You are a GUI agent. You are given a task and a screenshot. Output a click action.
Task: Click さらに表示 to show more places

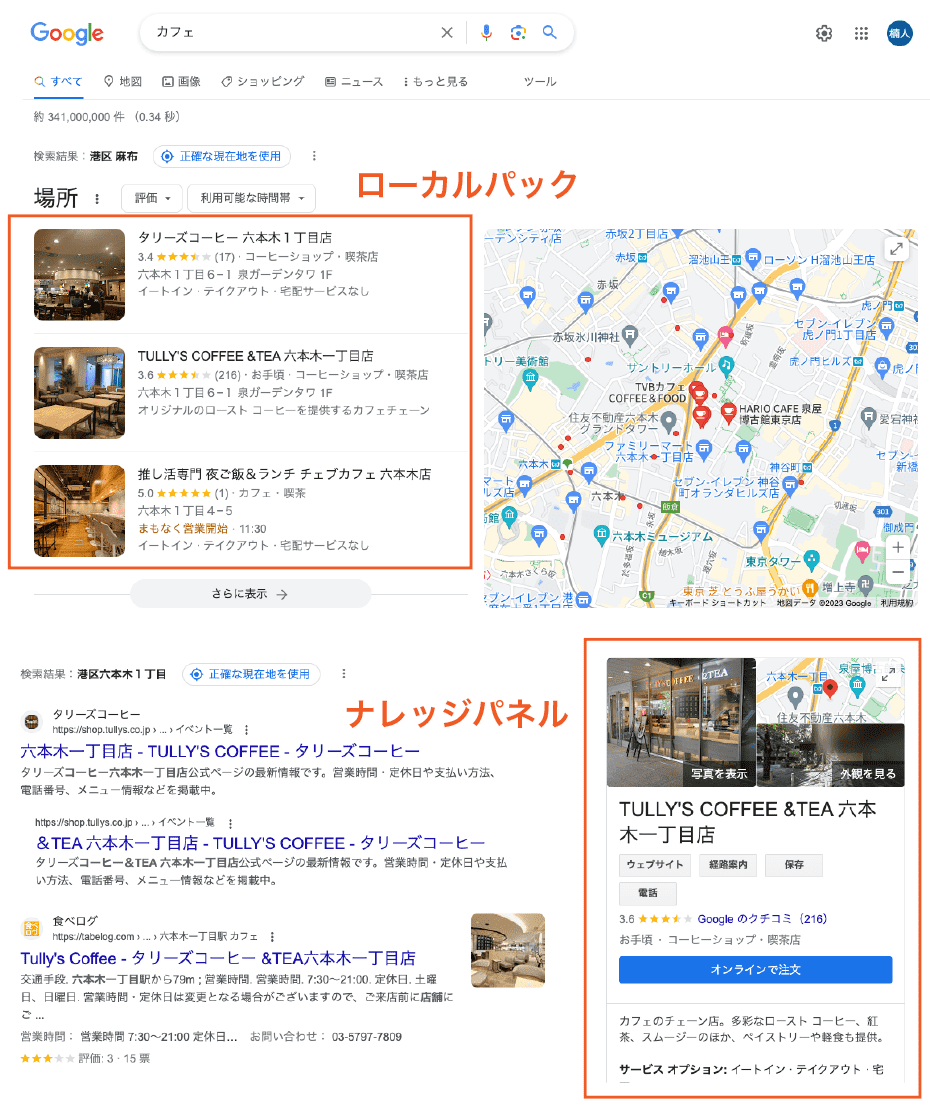pyautogui.click(x=250, y=594)
